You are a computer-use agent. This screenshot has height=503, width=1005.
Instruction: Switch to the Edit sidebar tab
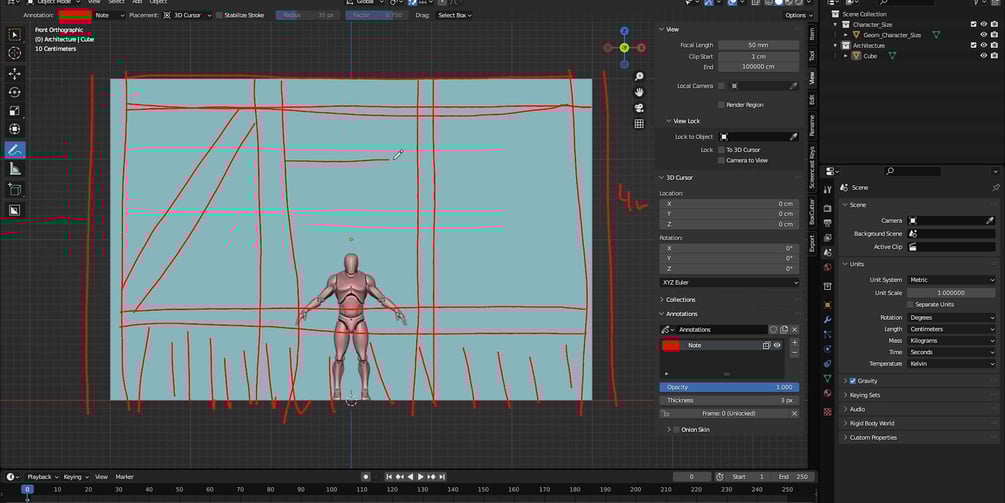812,100
